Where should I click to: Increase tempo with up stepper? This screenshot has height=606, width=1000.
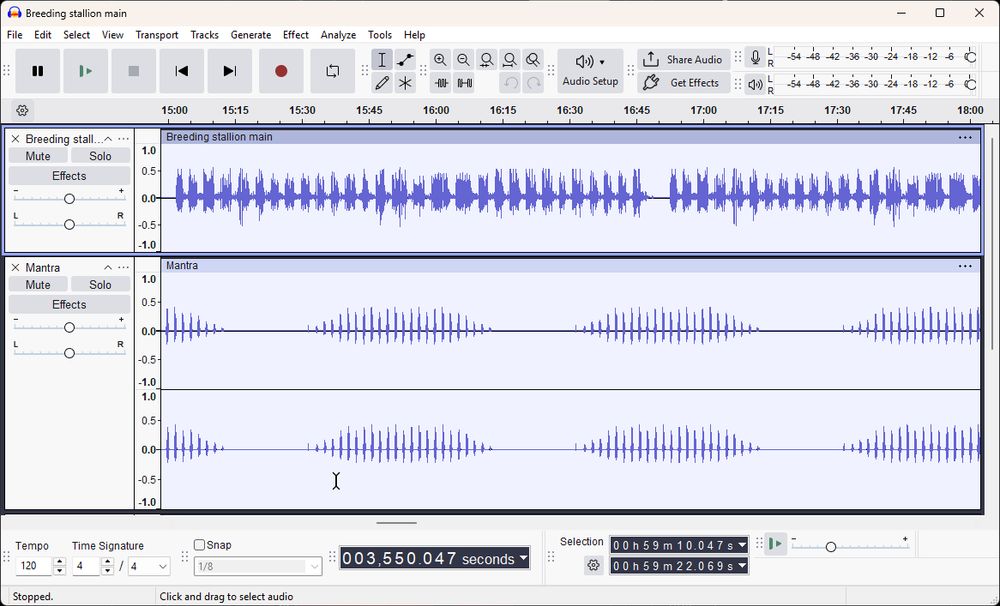pyautogui.click(x=59, y=562)
